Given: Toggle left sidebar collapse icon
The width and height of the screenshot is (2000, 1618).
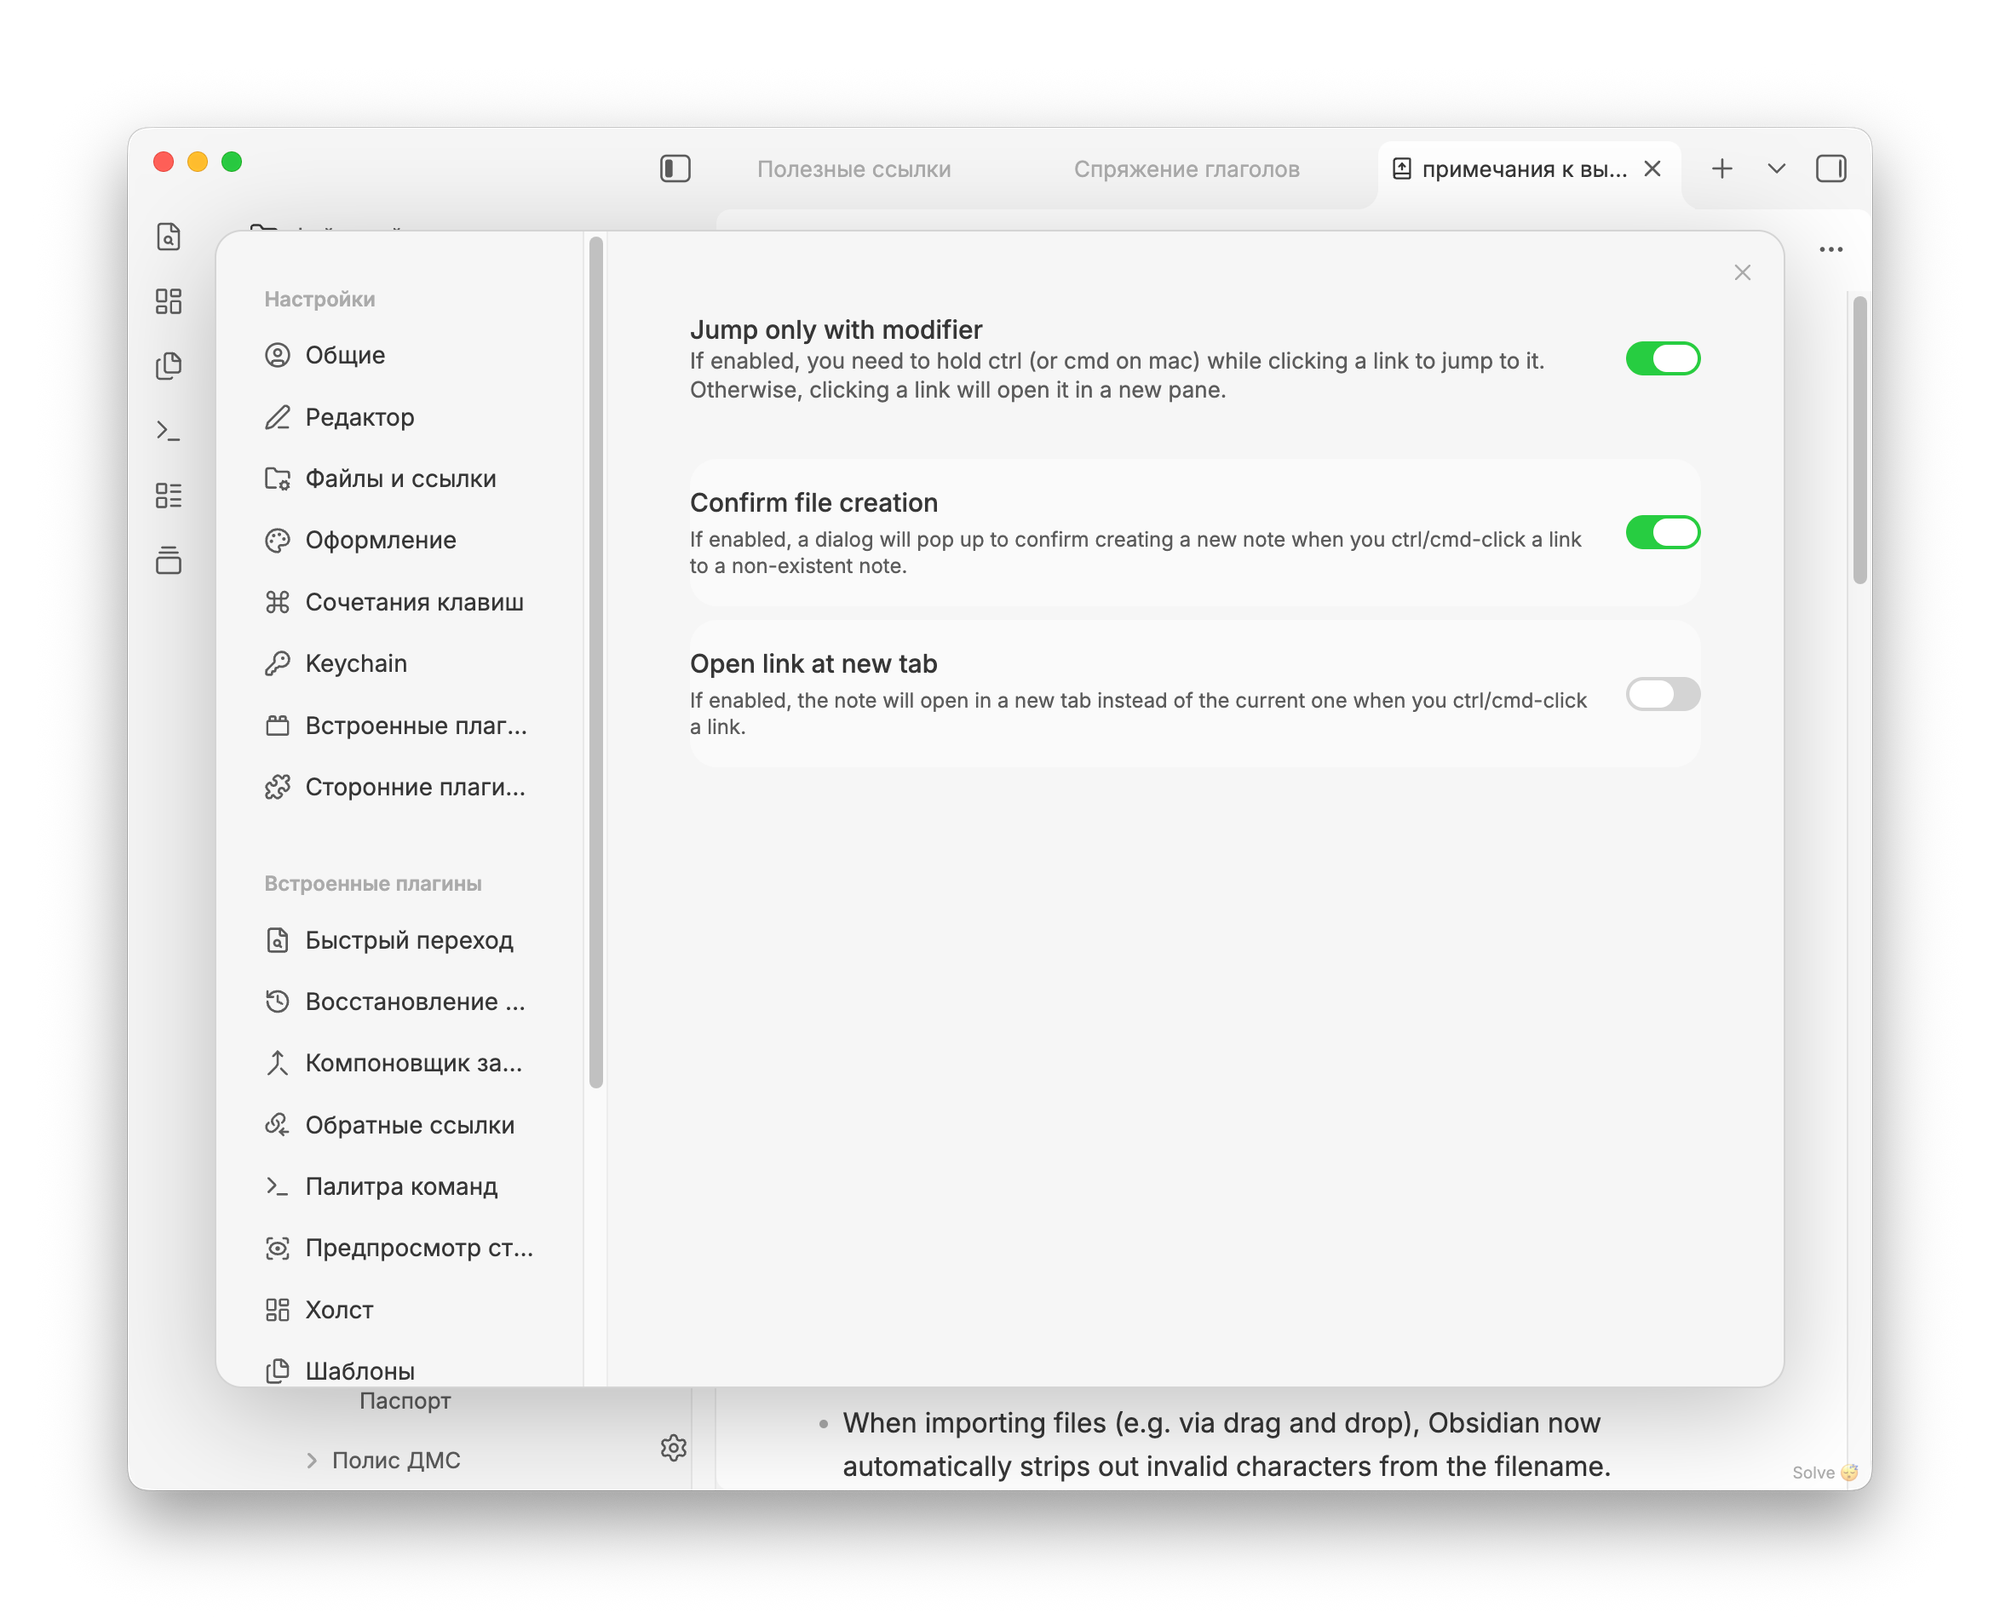Looking at the screenshot, I should pyautogui.click(x=675, y=169).
